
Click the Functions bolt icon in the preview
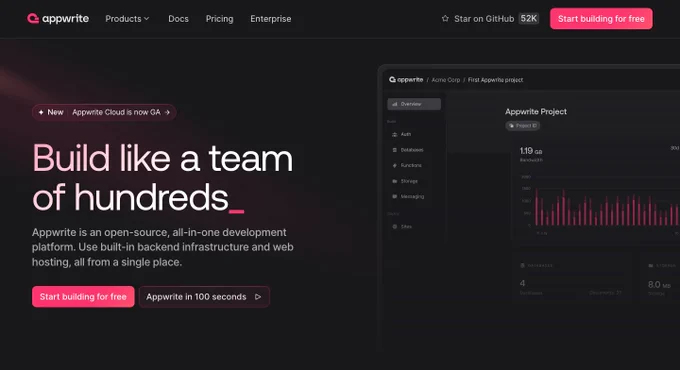point(395,166)
